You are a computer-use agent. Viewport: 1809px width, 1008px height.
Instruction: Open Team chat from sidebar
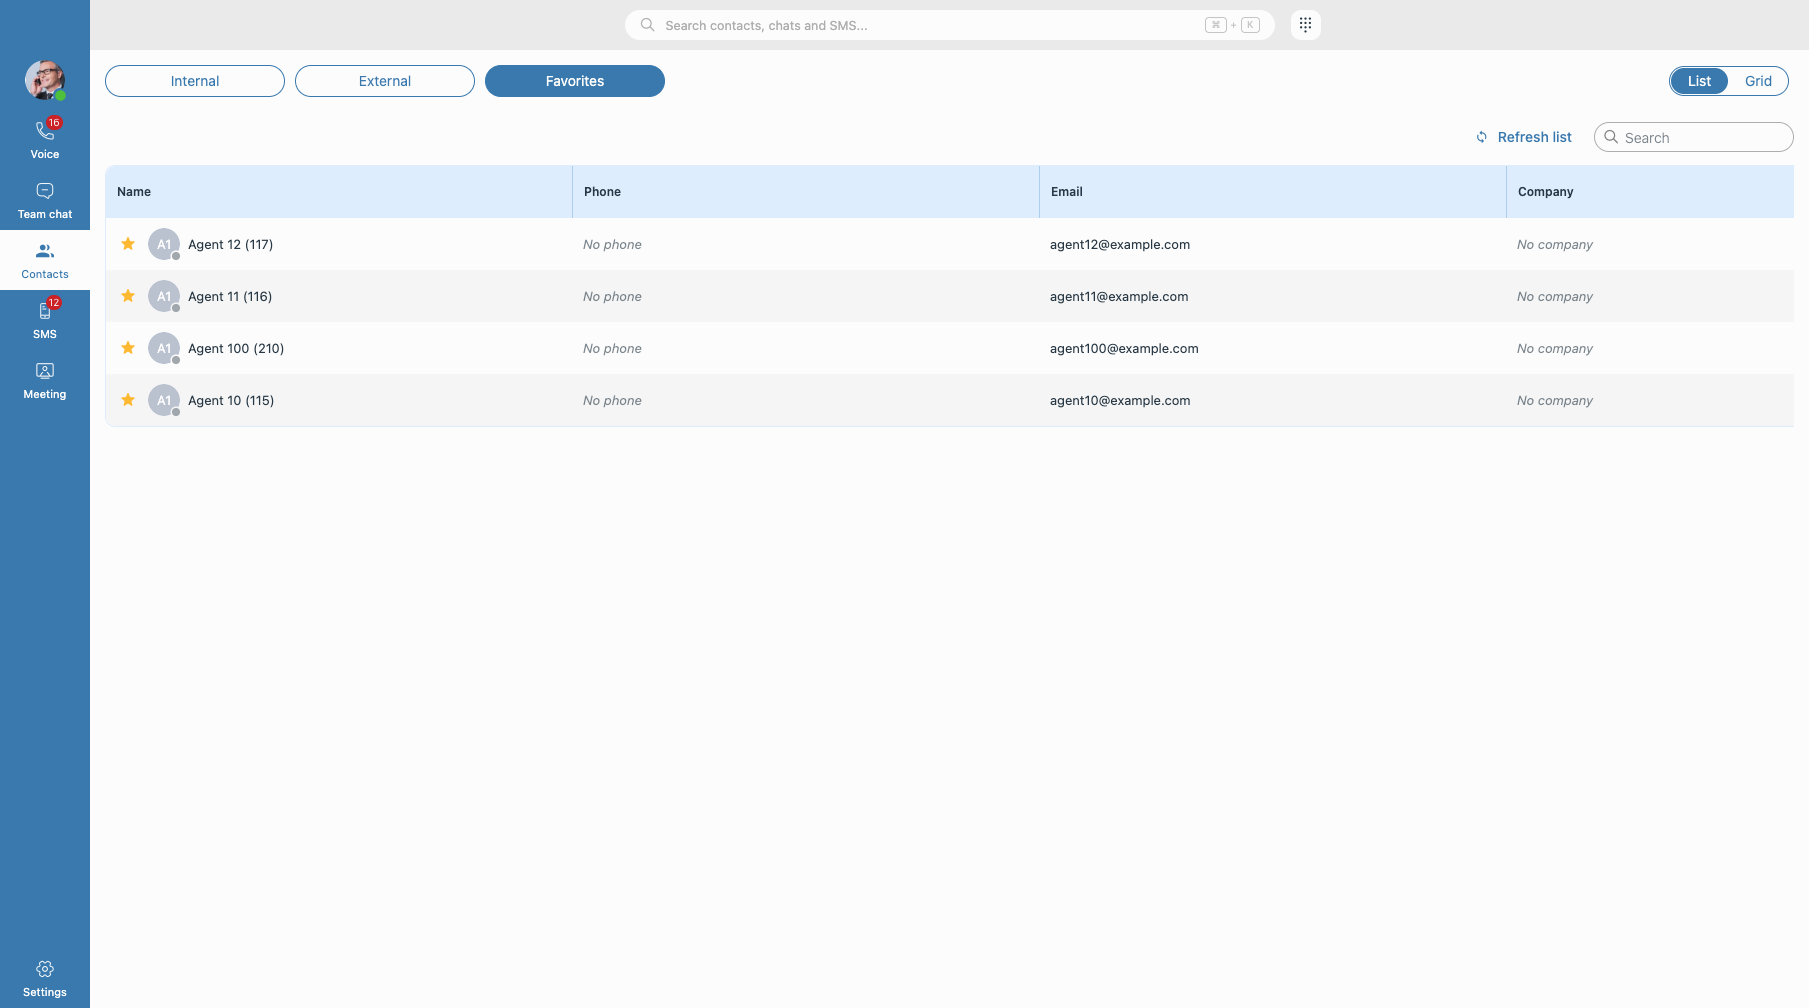pyautogui.click(x=45, y=200)
